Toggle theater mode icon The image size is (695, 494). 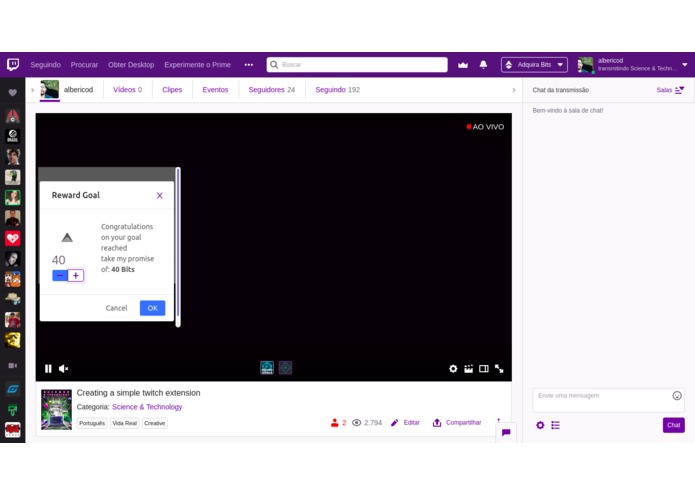484,369
